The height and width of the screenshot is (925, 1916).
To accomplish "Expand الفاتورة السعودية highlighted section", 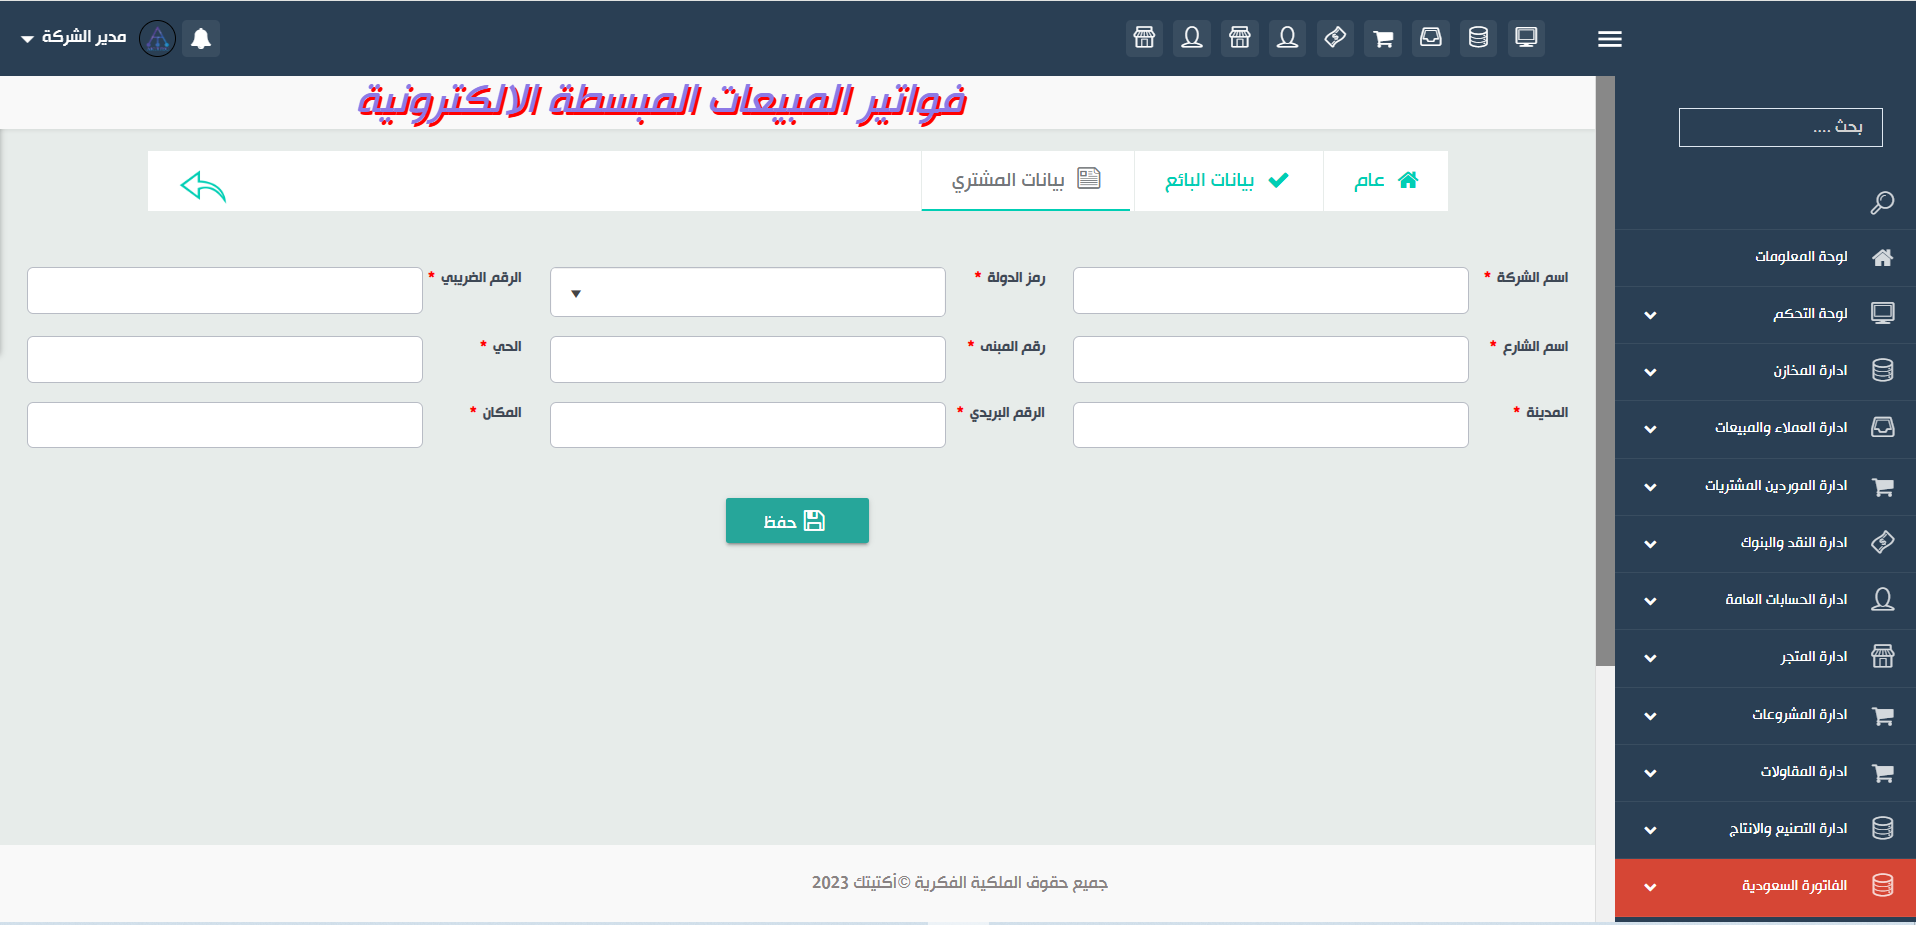I will tap(1766, 886).
